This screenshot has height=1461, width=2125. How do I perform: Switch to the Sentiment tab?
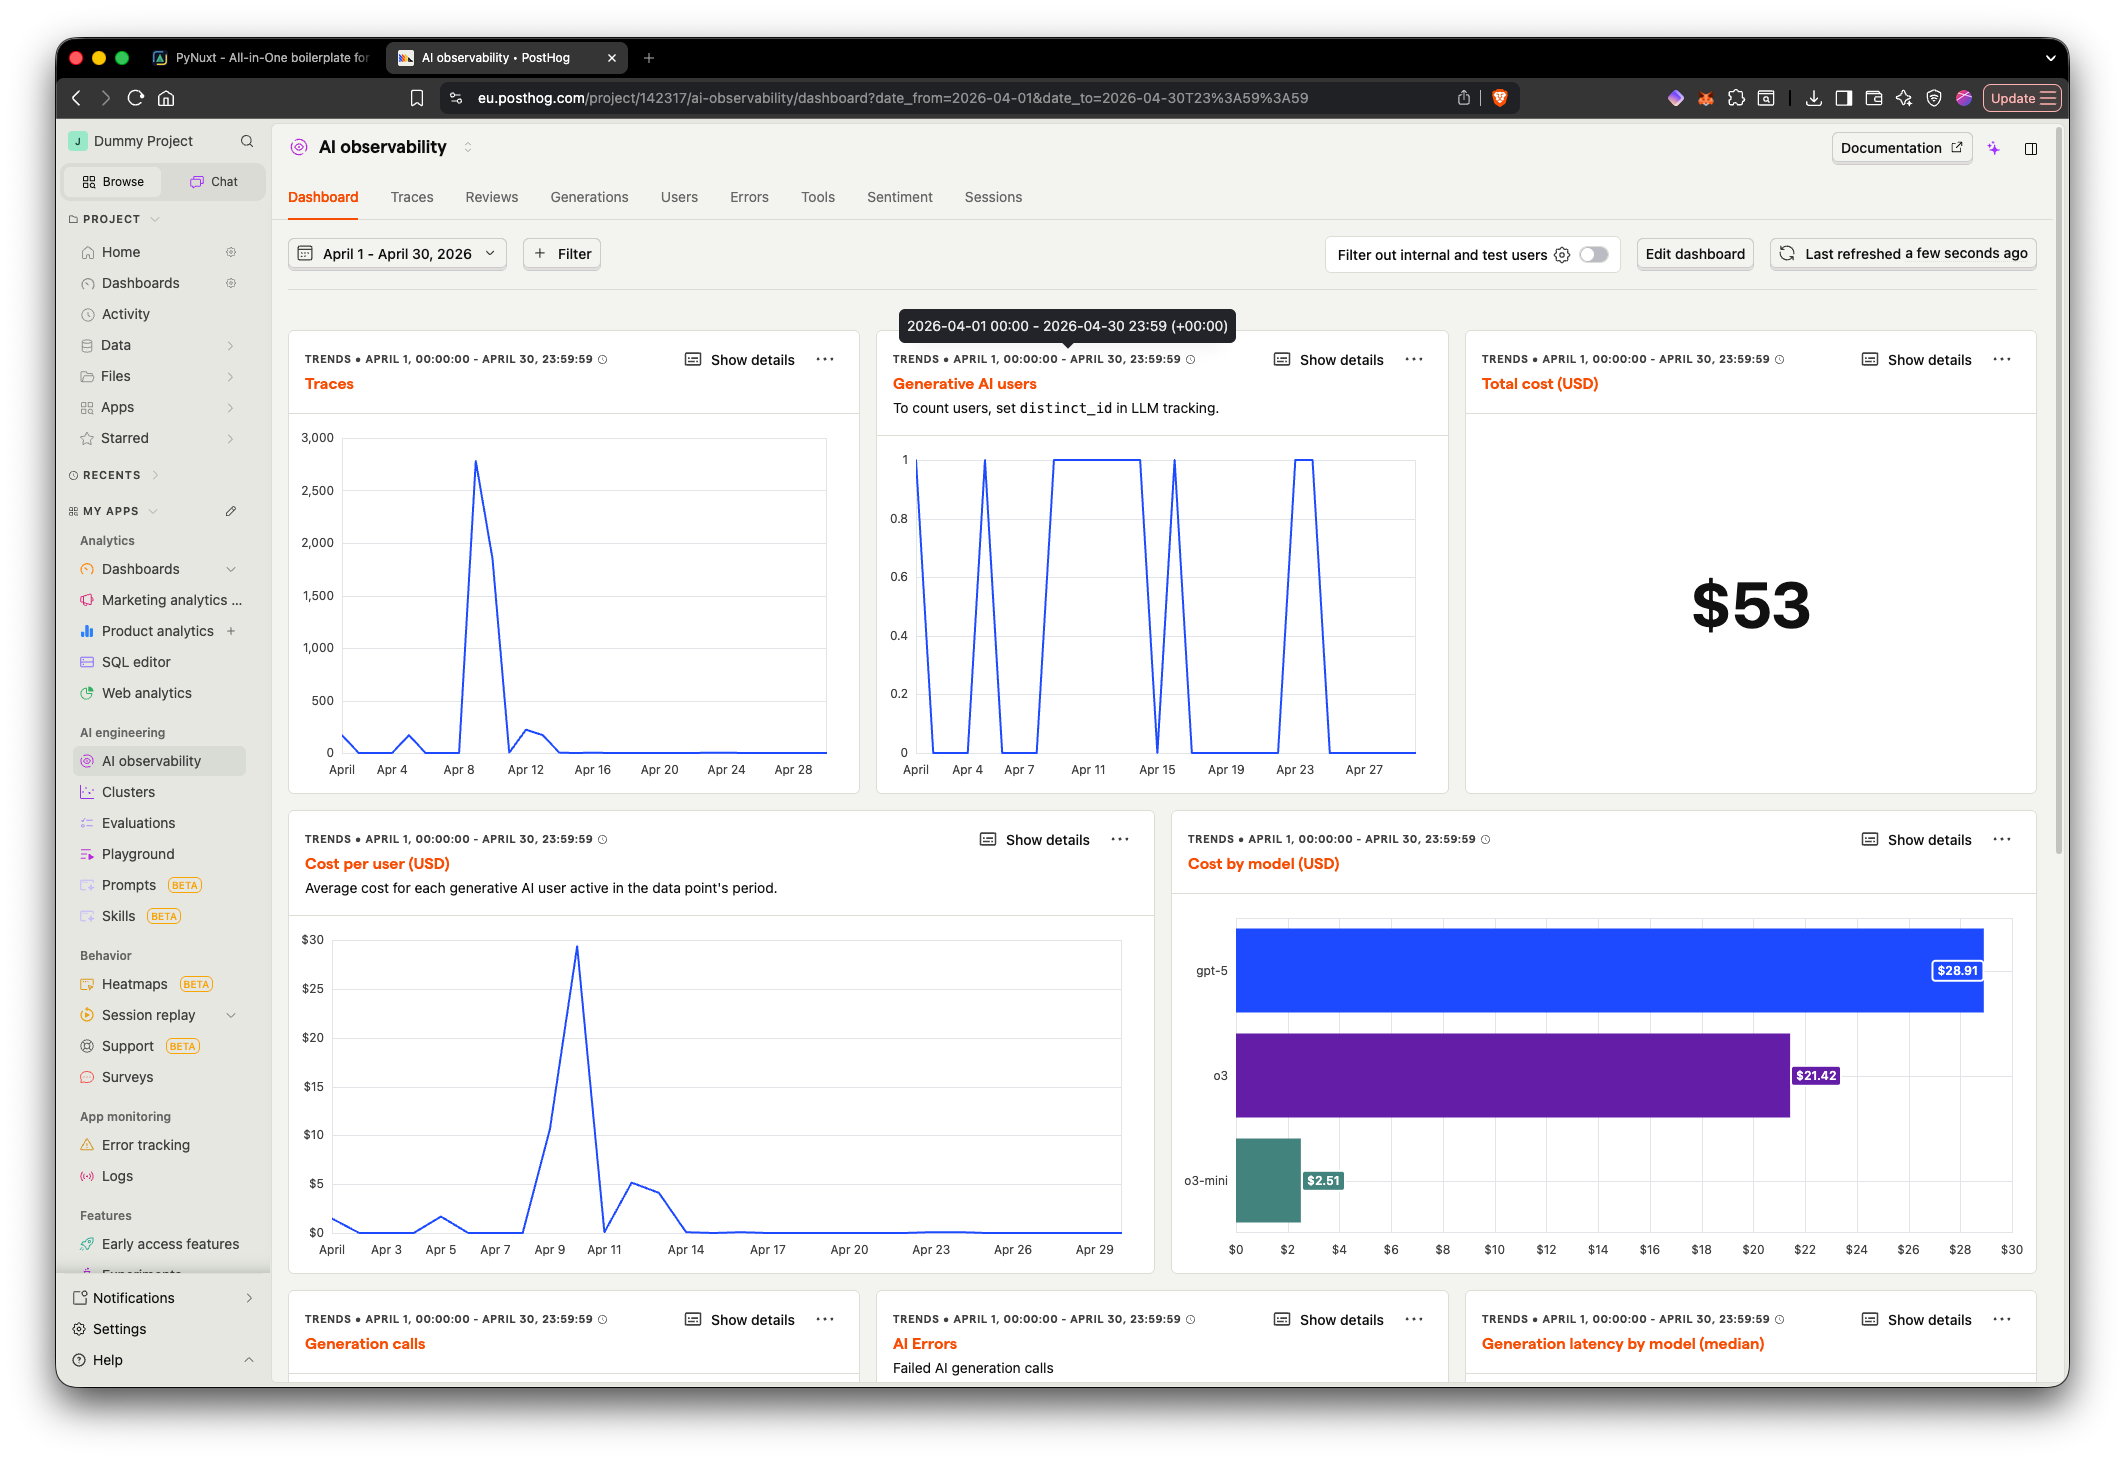click(900, 197)
